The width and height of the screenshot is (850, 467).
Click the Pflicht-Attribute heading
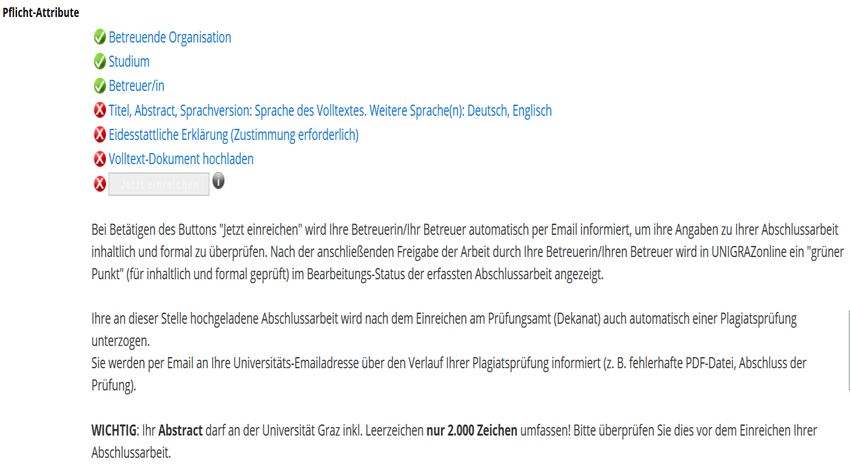point(41,12)
